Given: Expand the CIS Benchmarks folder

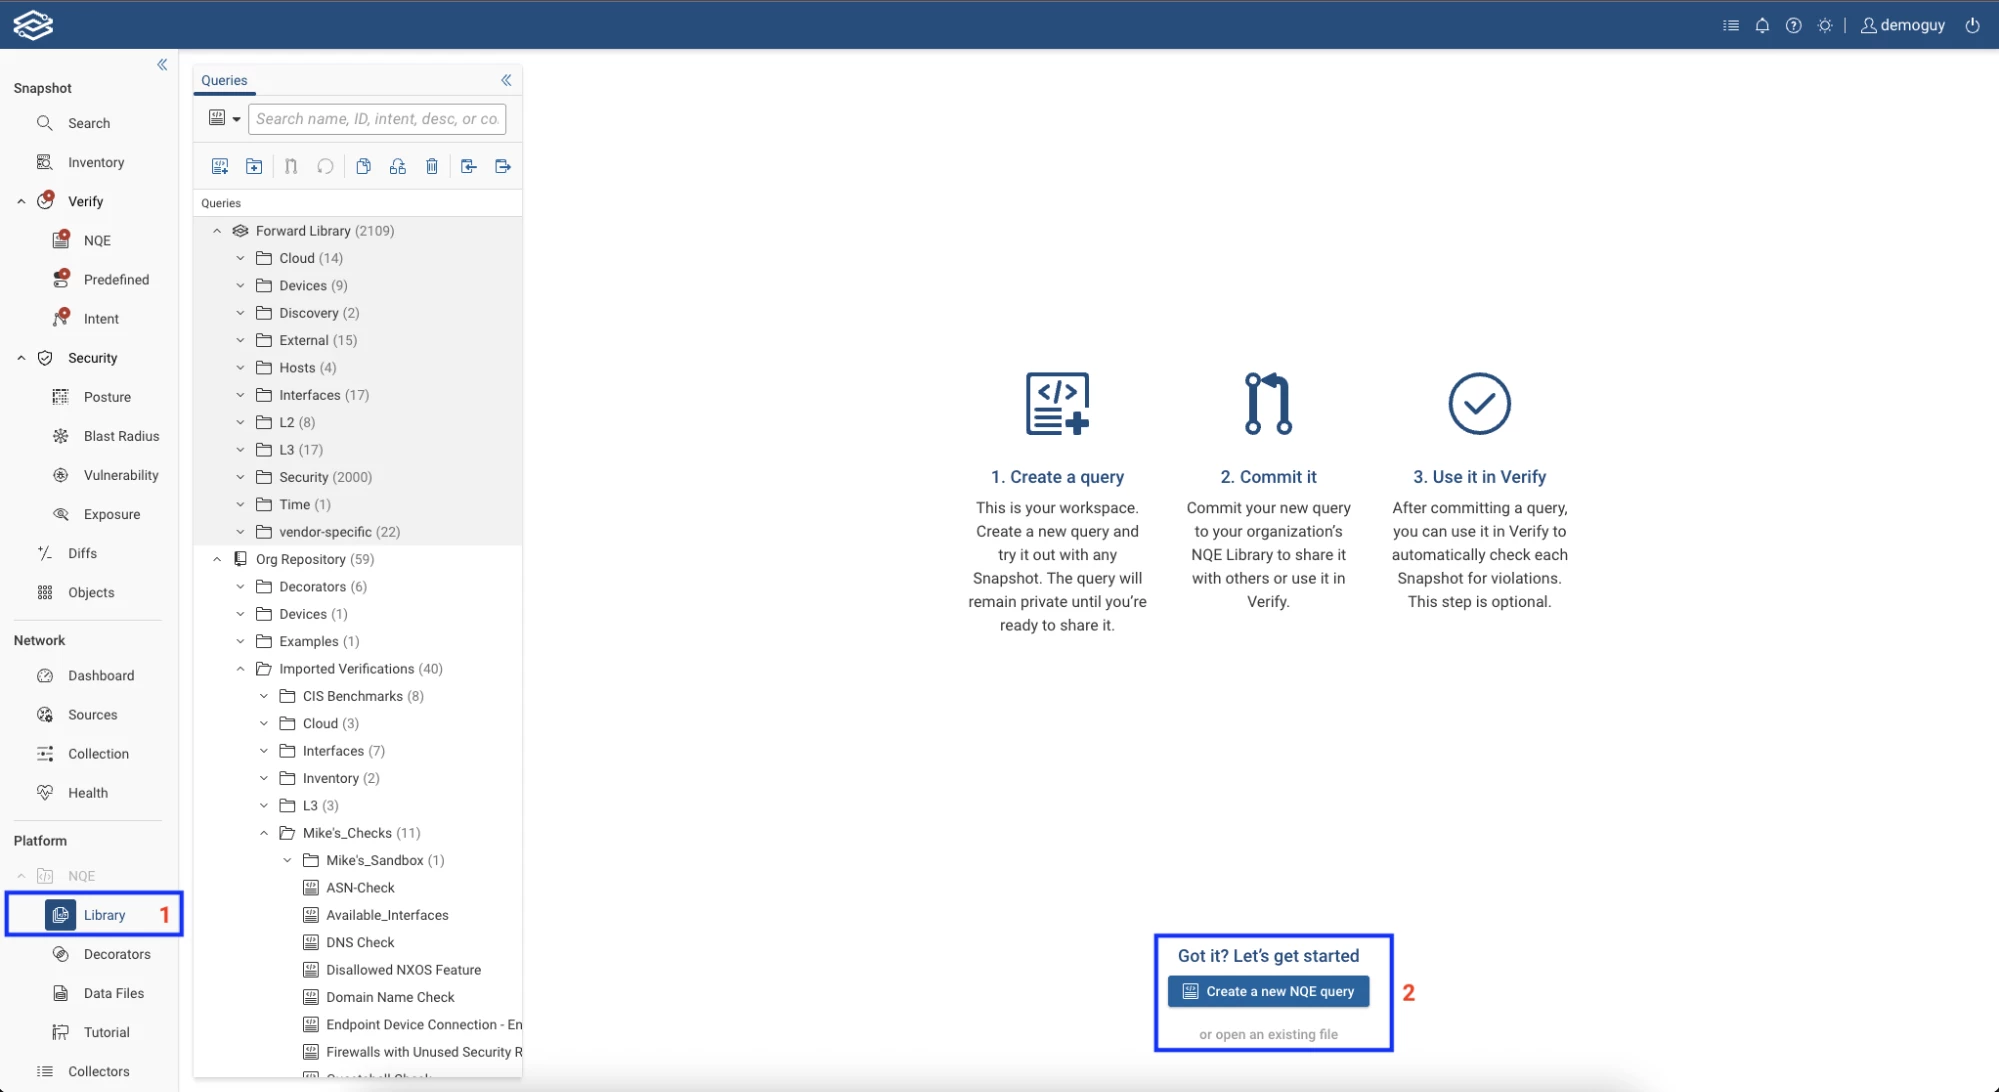Looking at the screenshot, I should (x=264, y=696).
